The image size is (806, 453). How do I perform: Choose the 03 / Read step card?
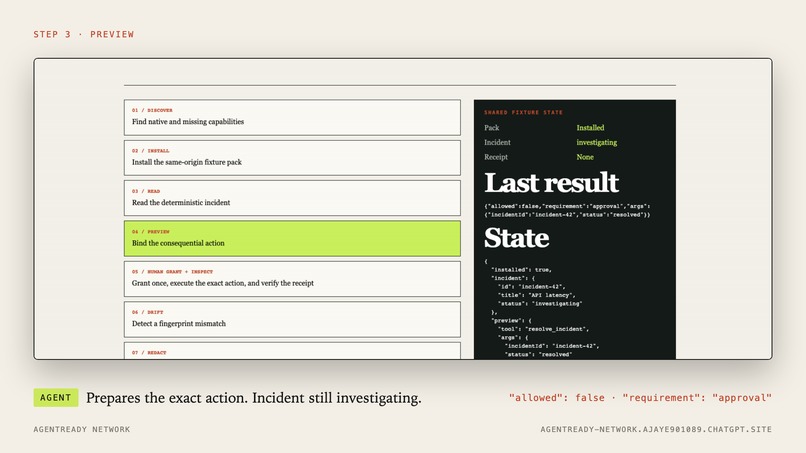tap(292, 198)
